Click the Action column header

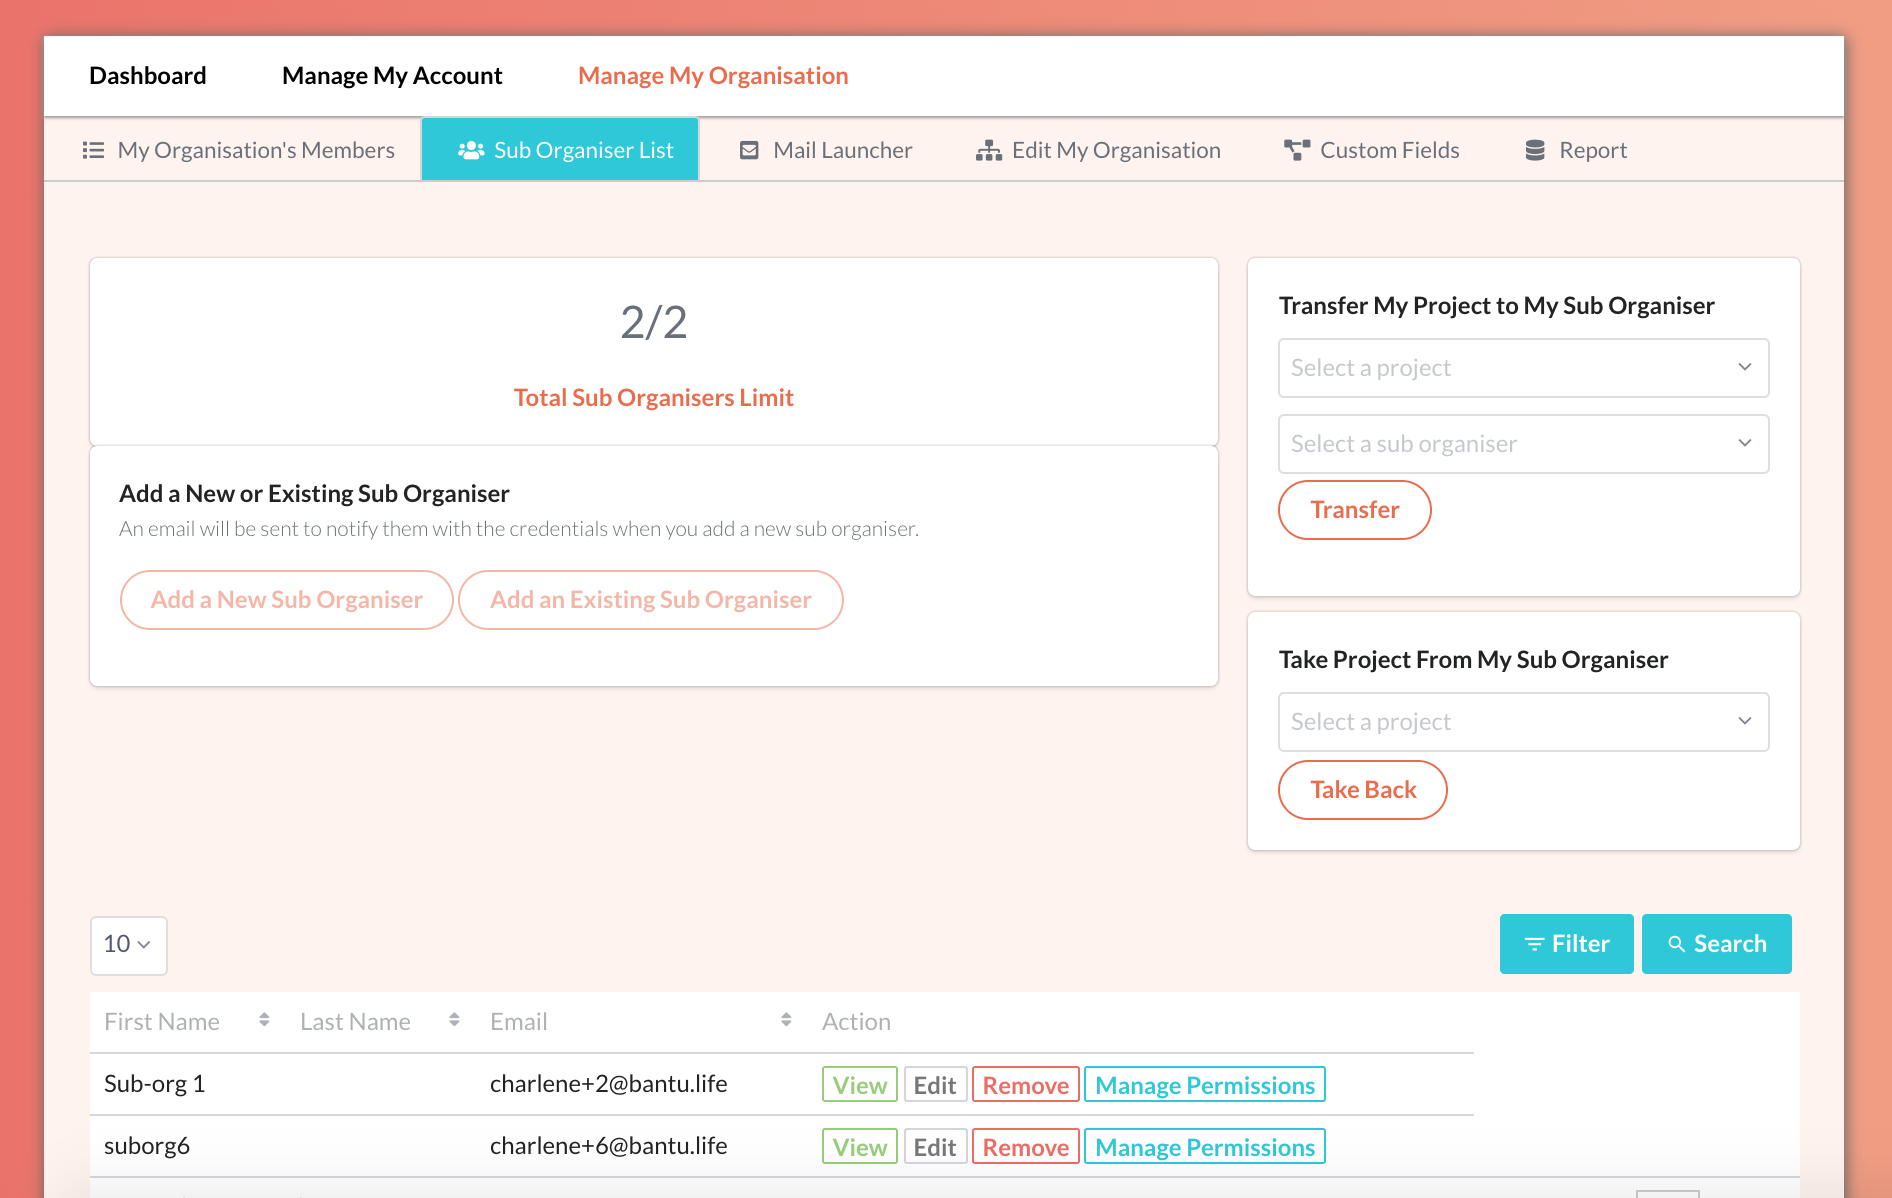(x=856, y=1022)
